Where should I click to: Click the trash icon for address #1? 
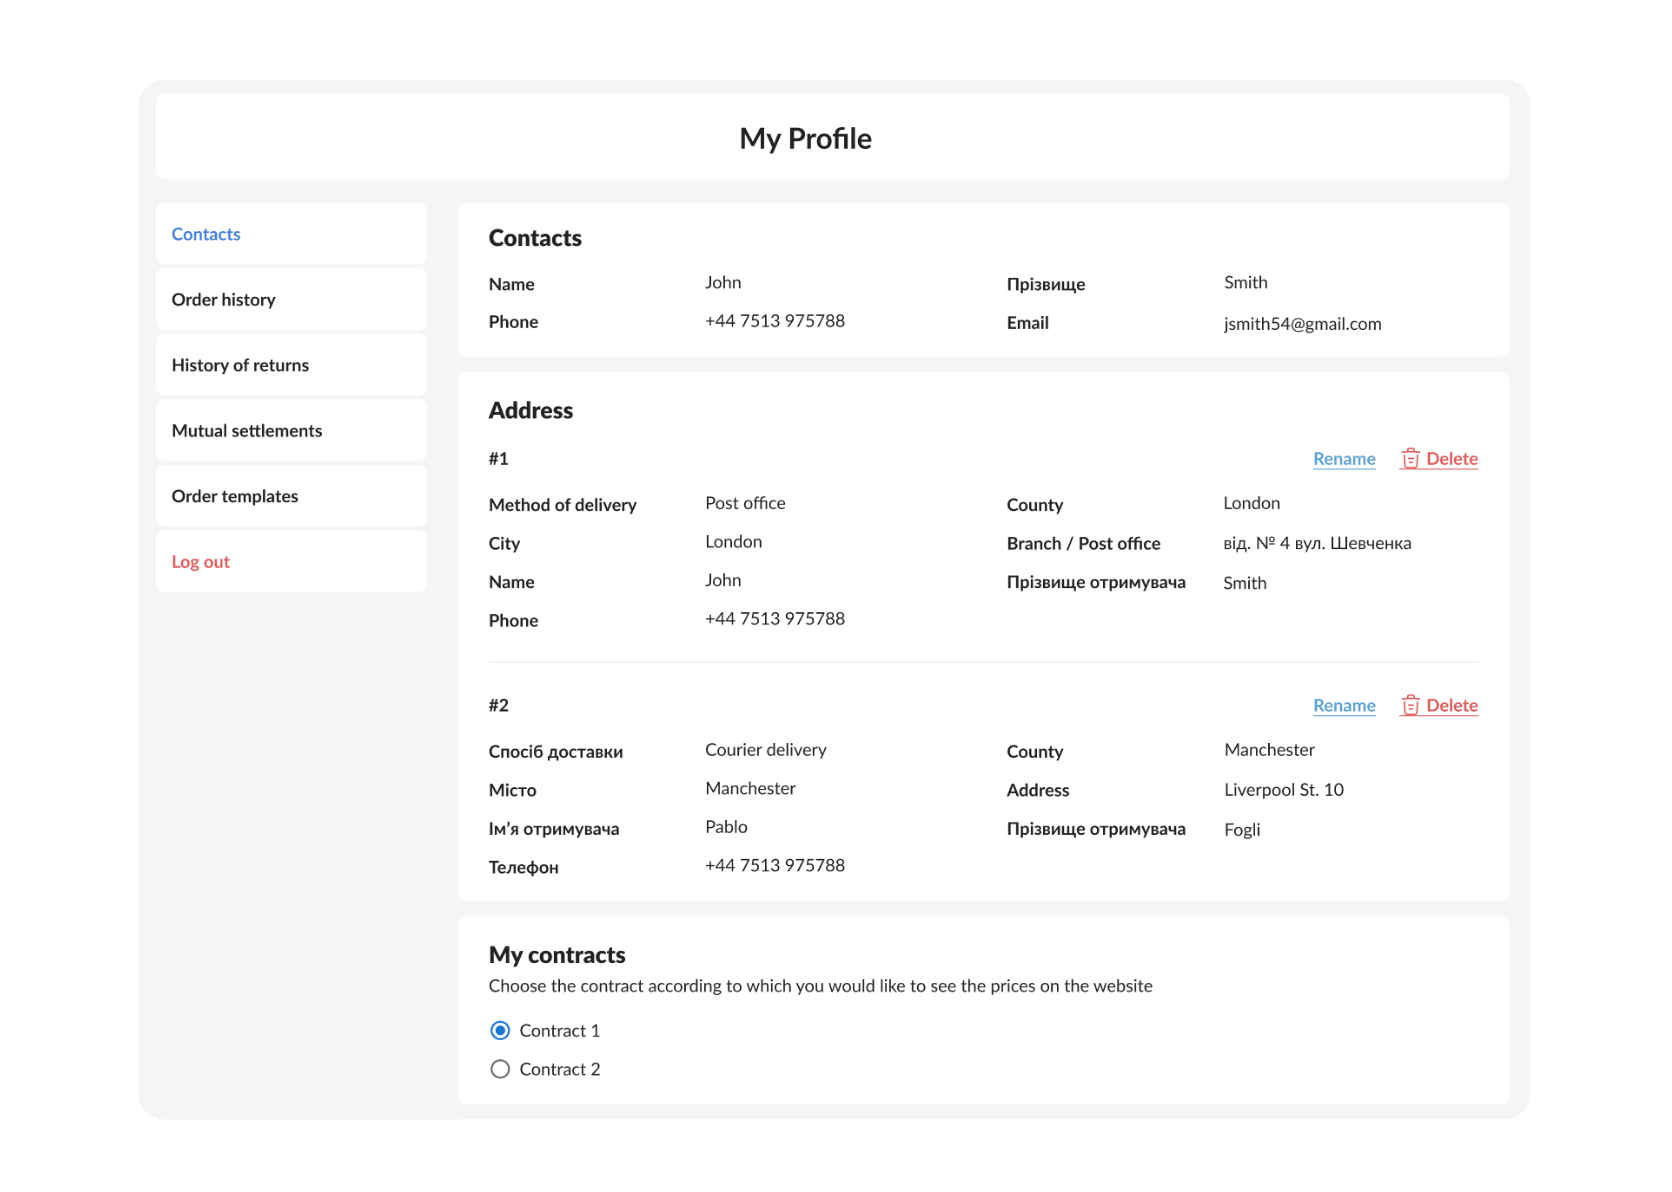(x=1410, y=458)
